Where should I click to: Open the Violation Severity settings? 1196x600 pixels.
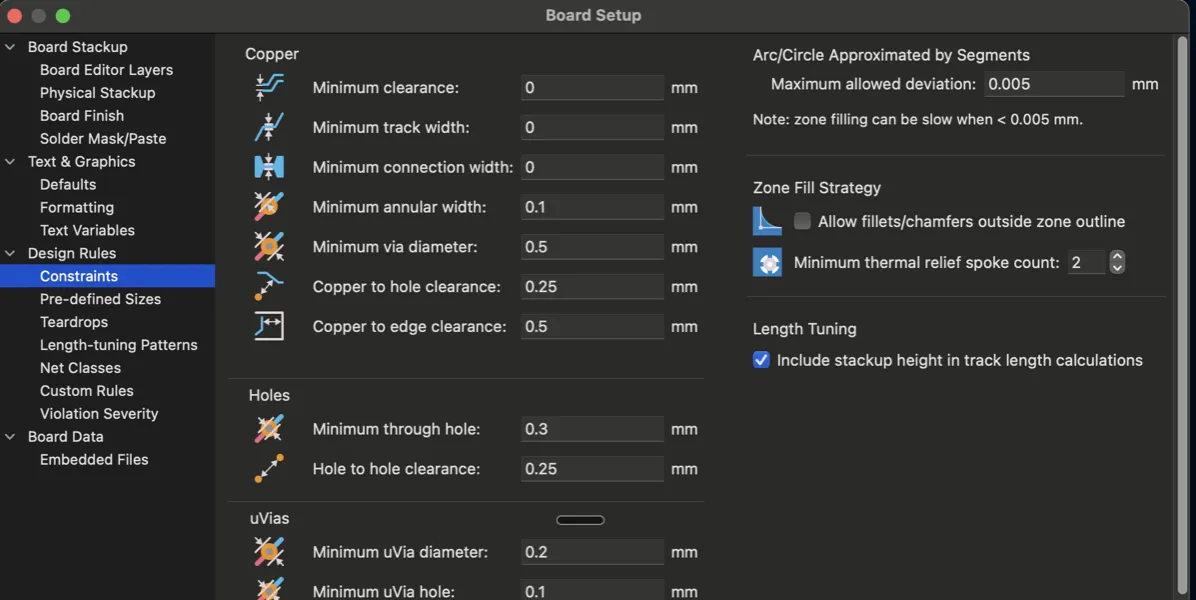(98, 413)
